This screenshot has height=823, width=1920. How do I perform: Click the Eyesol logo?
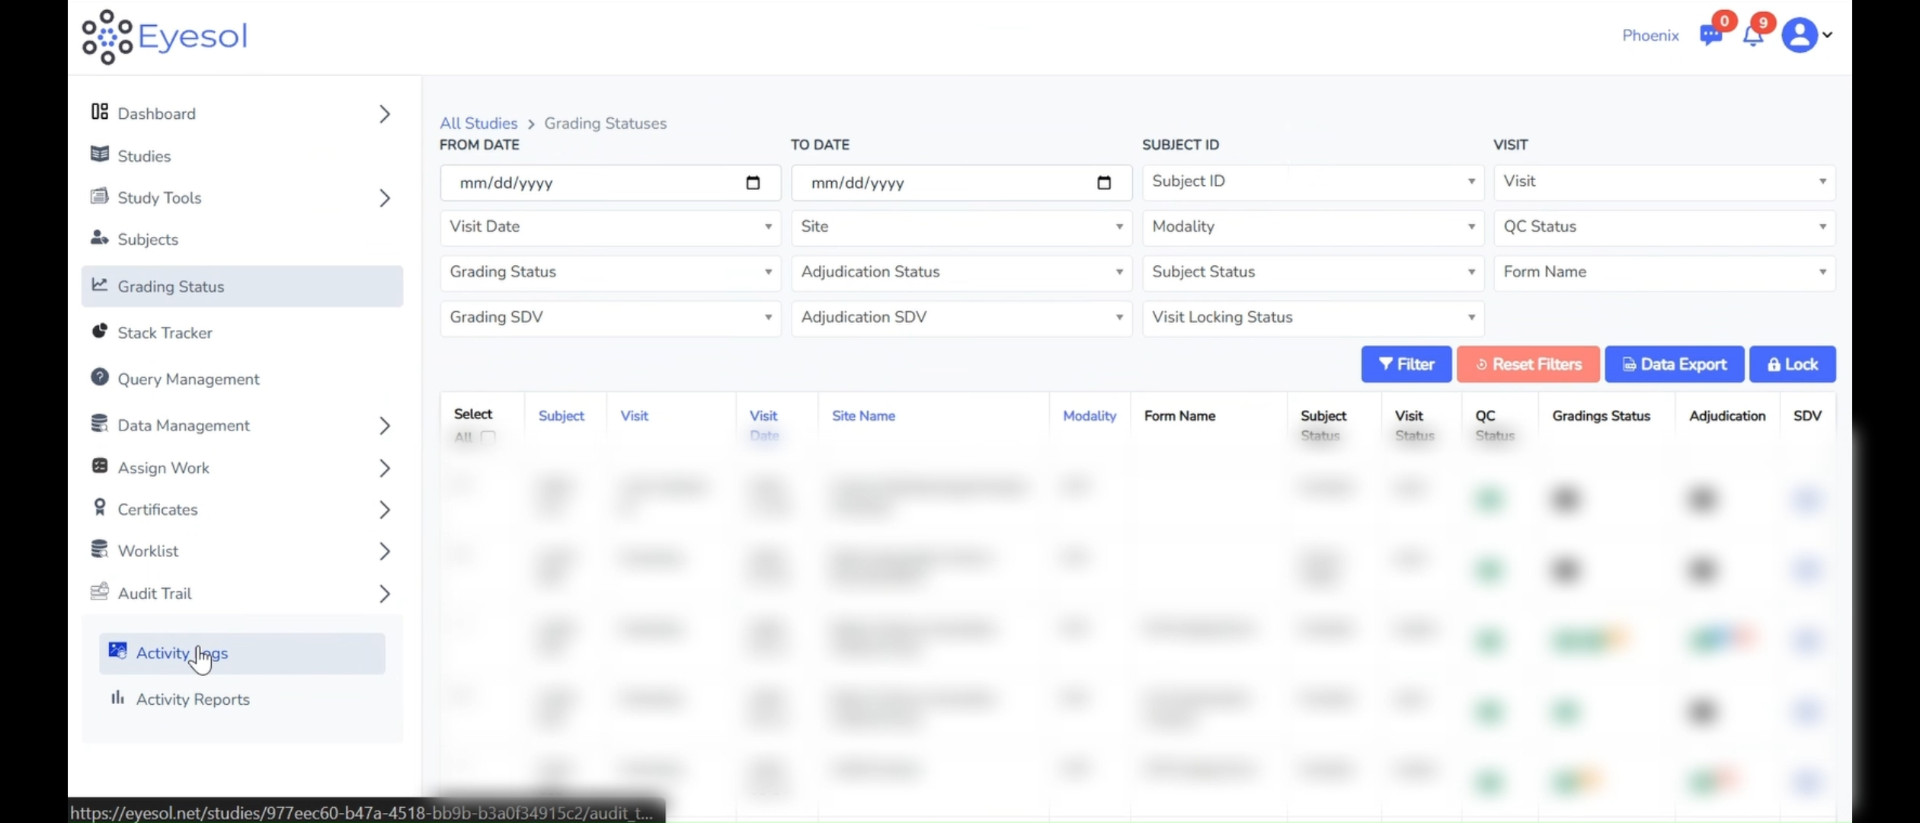click(164, 37)
